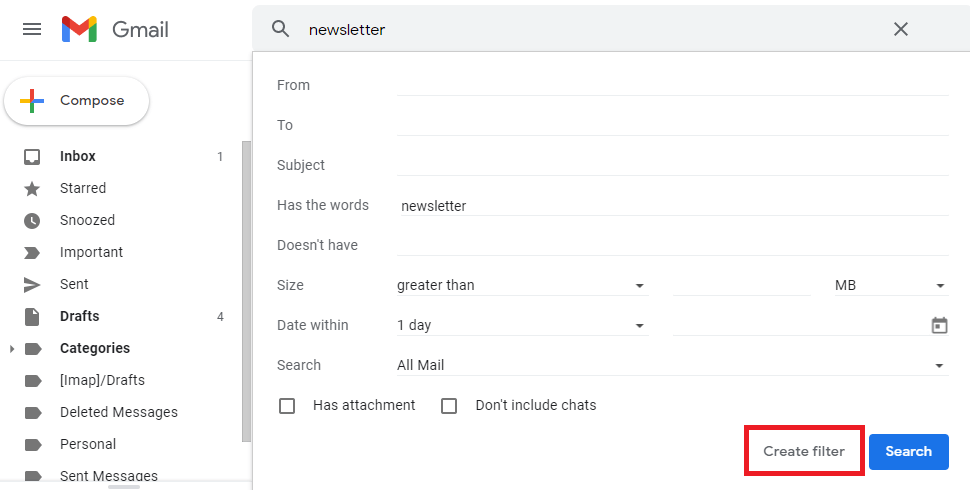Viewport: 970px width, 490px height.
Task: Open the Starred folder
Action: click(82, 188)
